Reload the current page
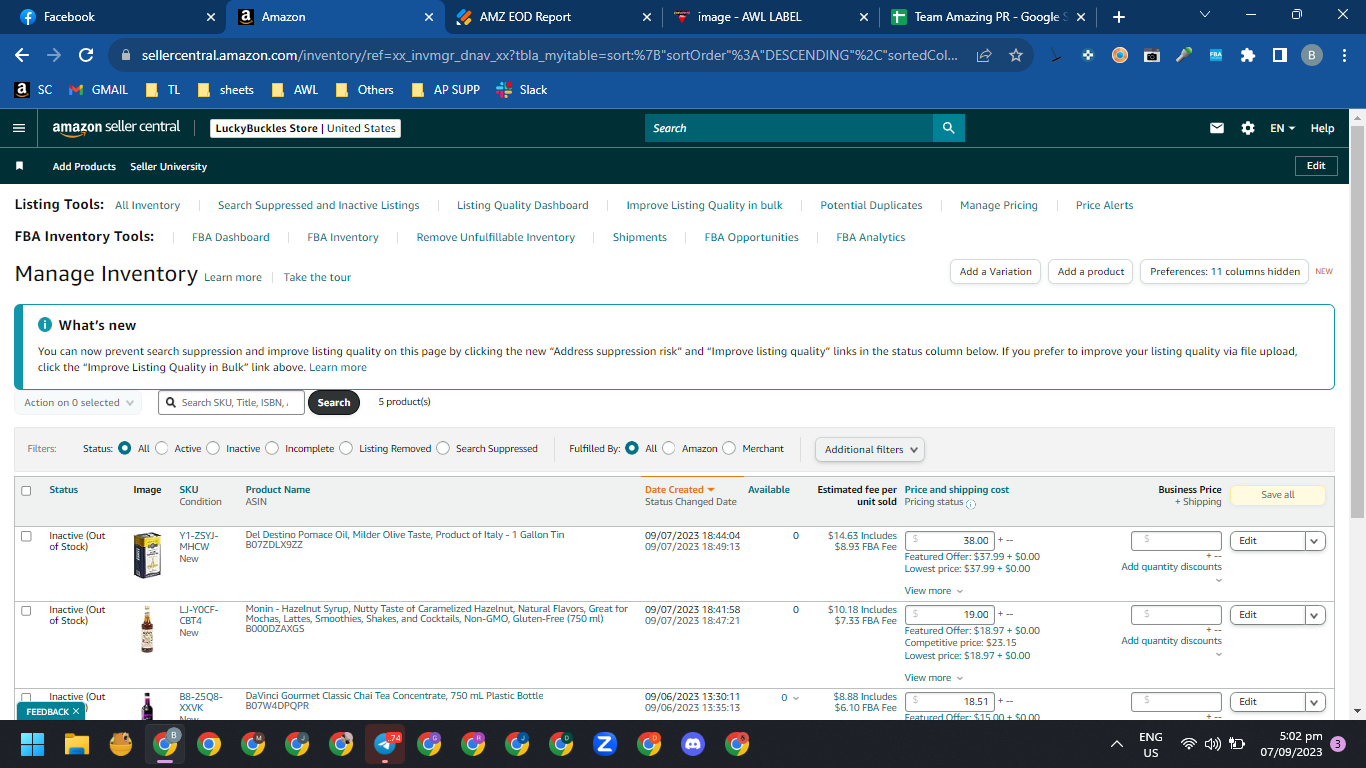The image size is (1366, 768). tap(86, 55)
